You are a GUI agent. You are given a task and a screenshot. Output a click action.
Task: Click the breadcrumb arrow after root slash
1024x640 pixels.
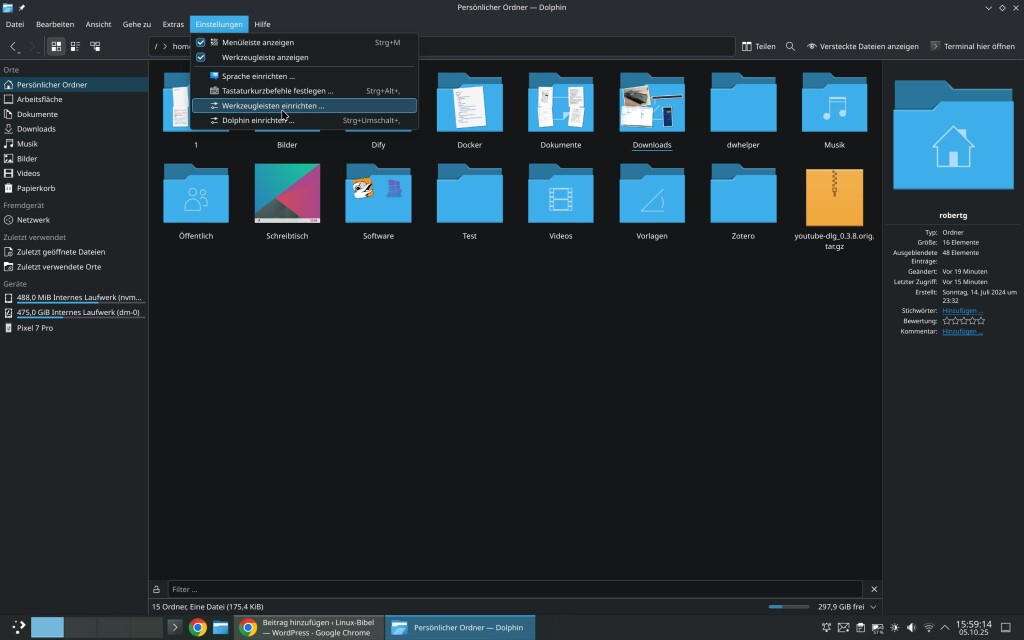point(166,46)
